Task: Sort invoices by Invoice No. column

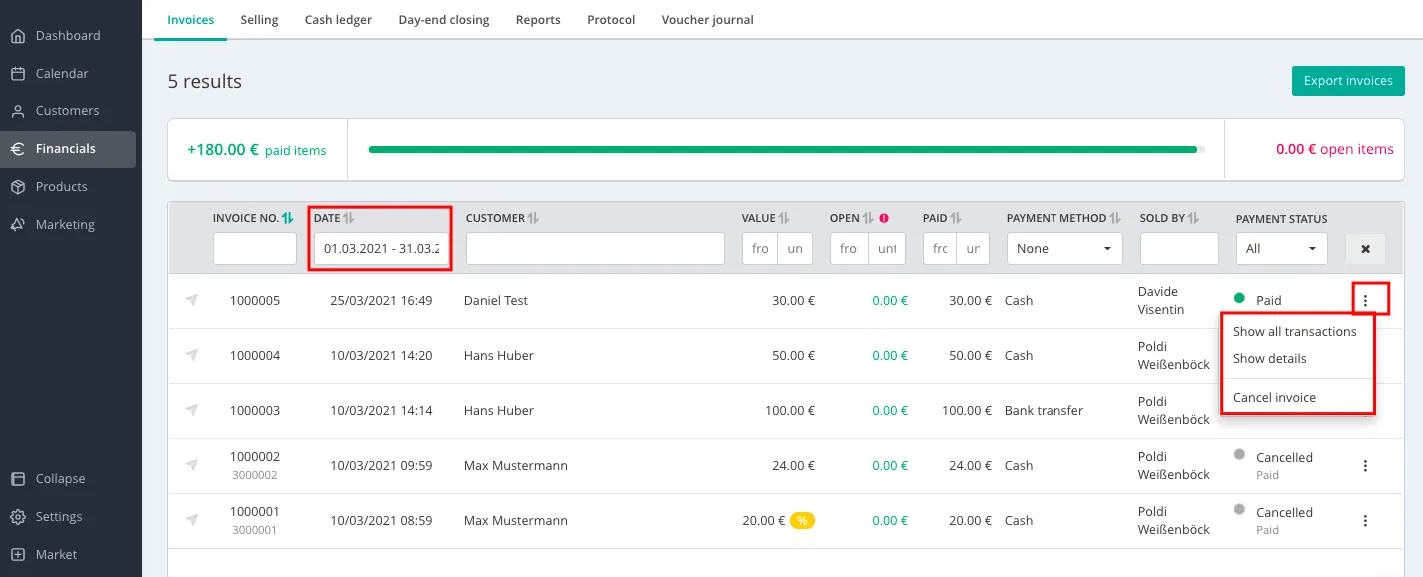Action: click(x=288, y=218)
